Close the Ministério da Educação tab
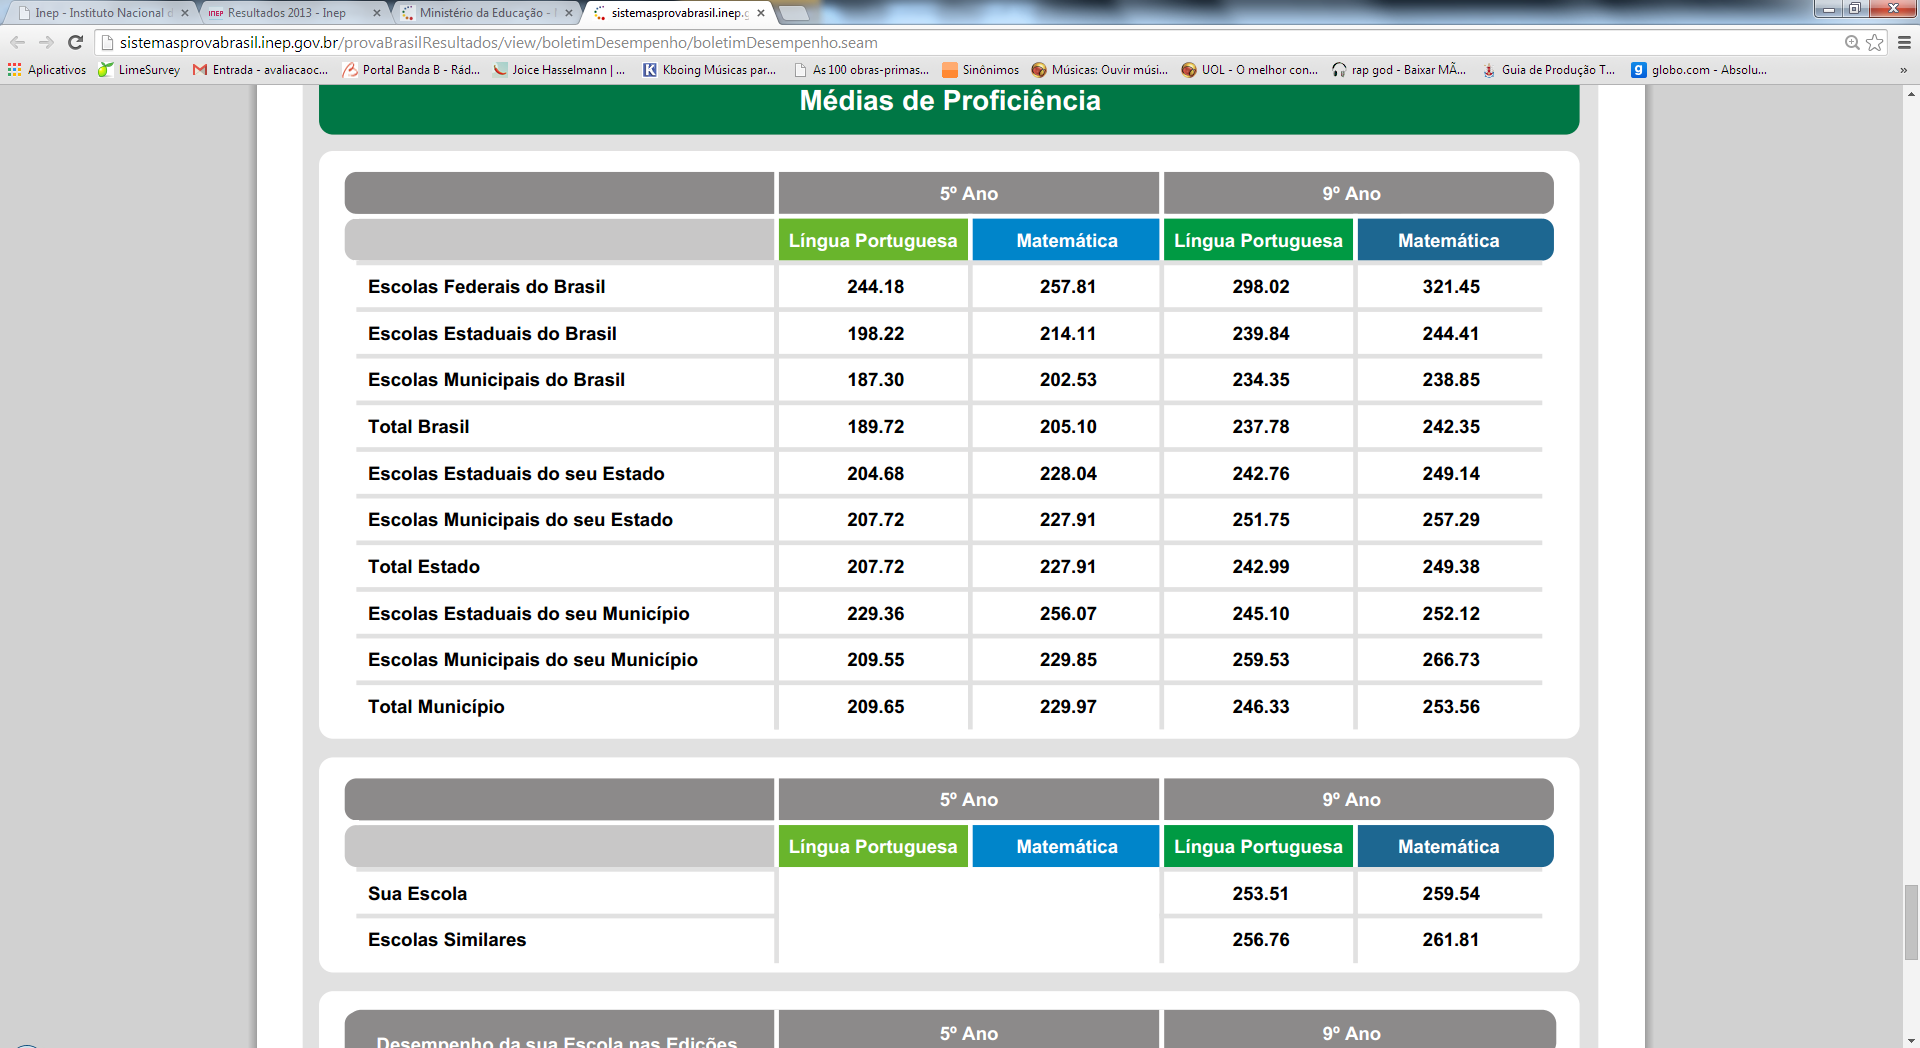The height and width of the screenshot is (1048, 1920). tap(569, 13)
